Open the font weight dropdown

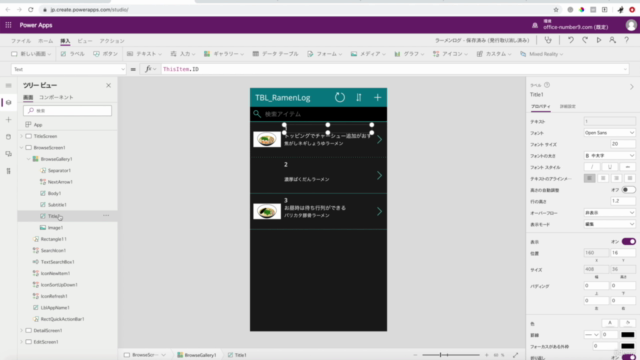click(x=609, y=156)
